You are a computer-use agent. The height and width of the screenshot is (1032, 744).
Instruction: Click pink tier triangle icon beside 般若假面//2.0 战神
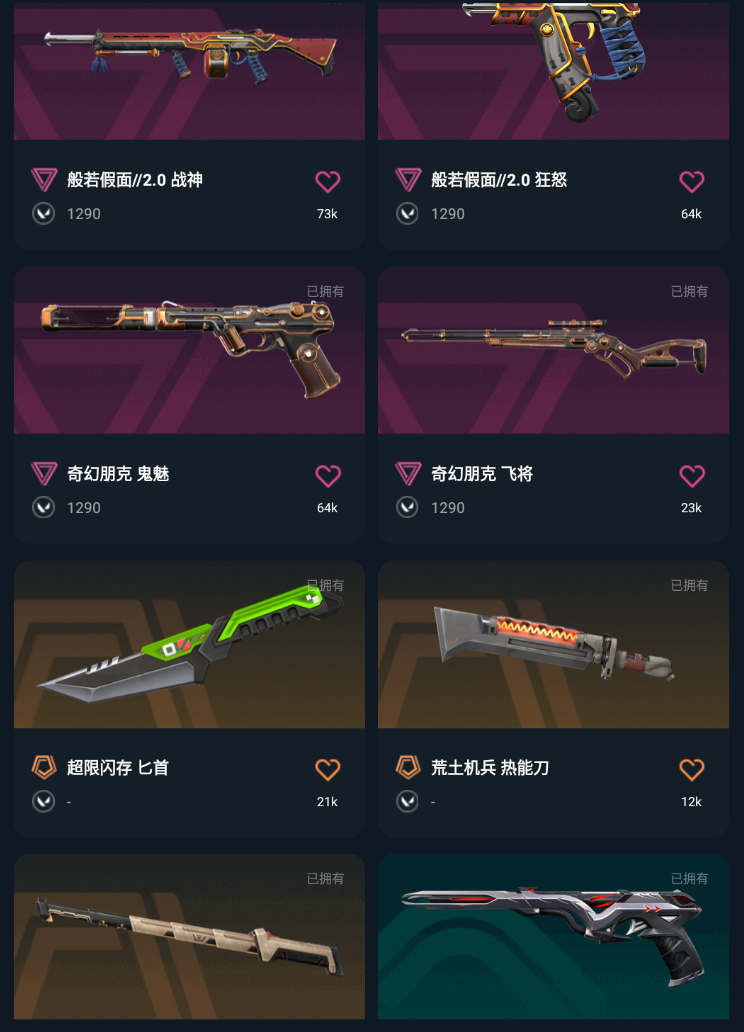(44, 180)
